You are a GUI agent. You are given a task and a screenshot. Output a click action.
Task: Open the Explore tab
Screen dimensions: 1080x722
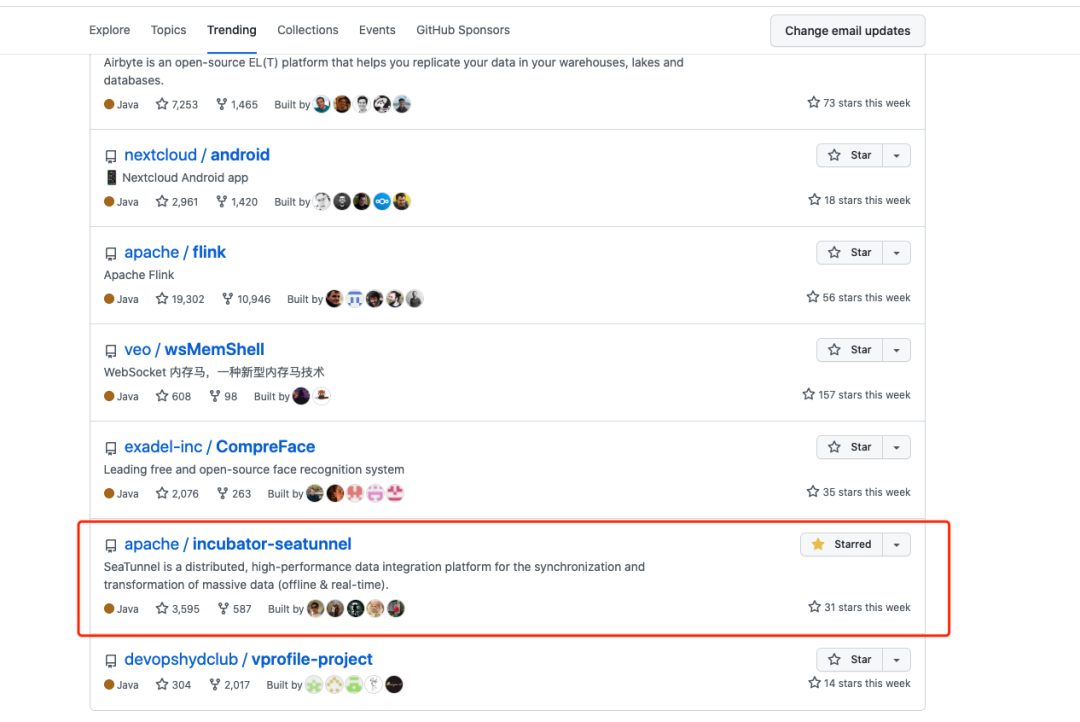tap(110, 30)
